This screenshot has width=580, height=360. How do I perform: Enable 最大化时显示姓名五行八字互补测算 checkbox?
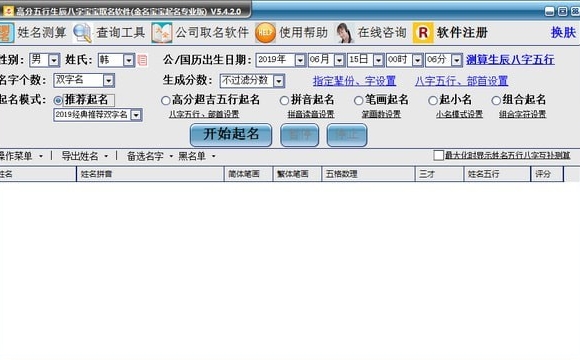click(439, 155)
